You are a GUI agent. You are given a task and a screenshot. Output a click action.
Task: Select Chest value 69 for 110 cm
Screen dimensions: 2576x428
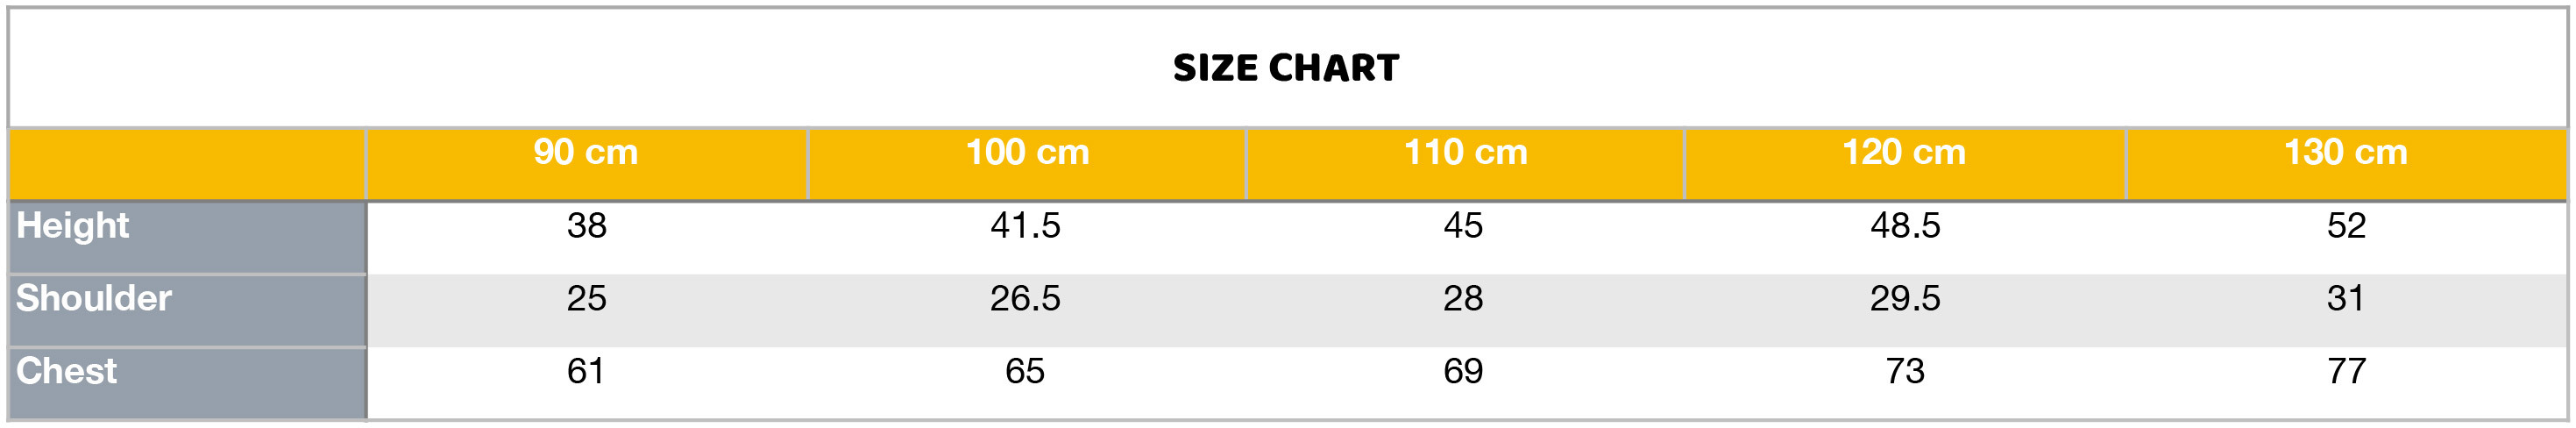coord(1463,371)
